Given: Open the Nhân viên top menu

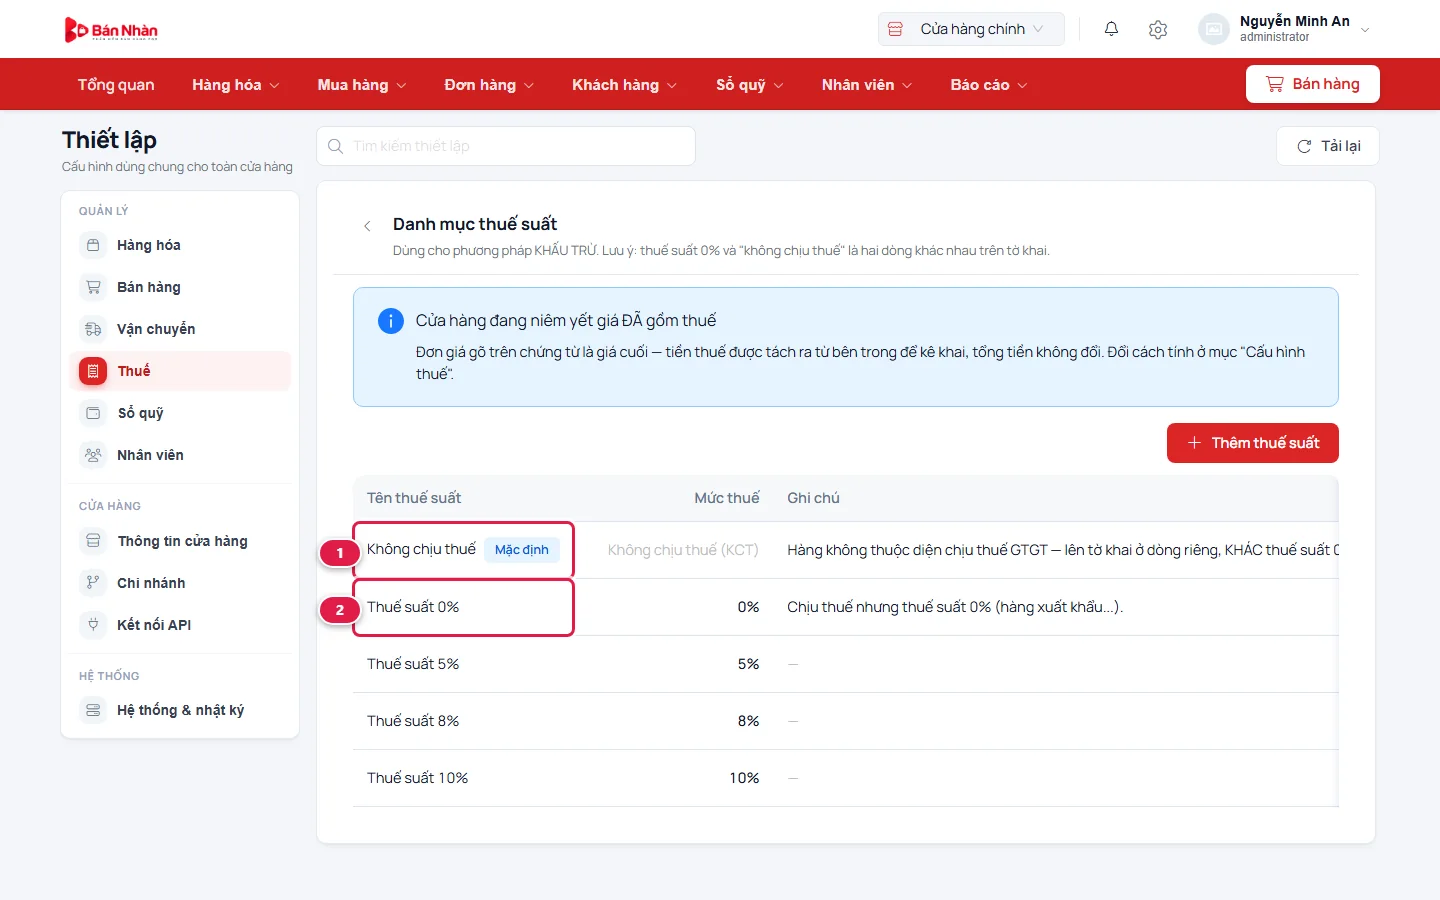Looking at the screenshot, I should tap(867, 85).
